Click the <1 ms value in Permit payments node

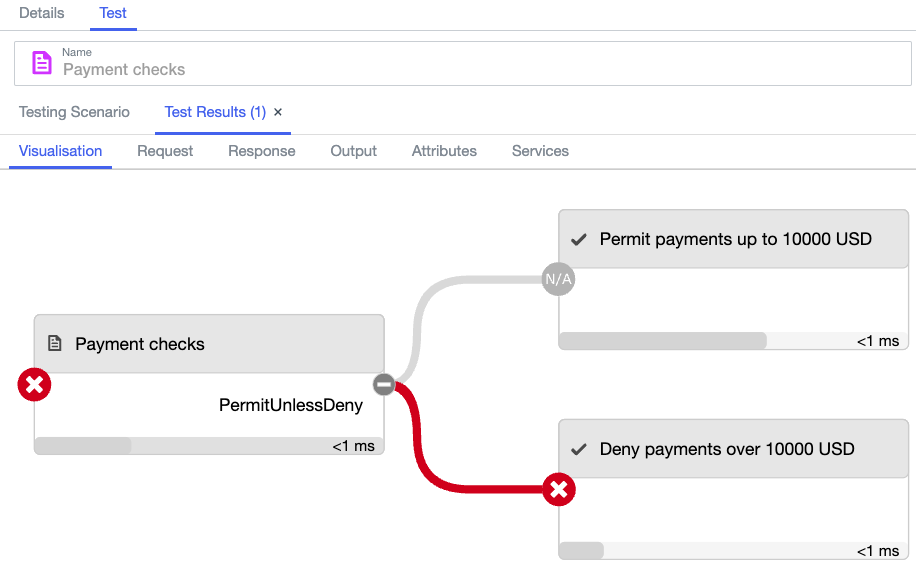point(878,341)
